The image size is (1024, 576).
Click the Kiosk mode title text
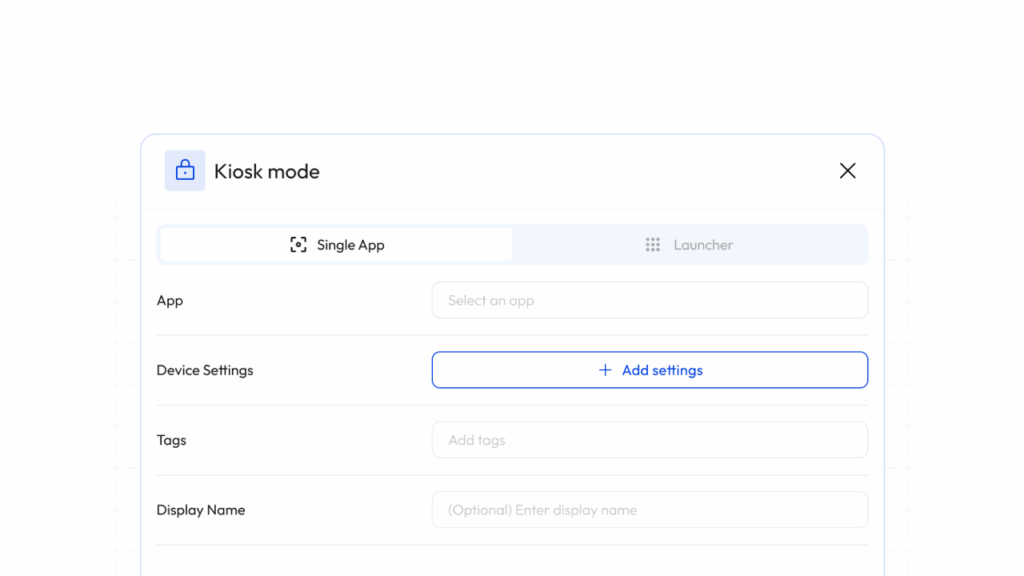click(267, 172)
